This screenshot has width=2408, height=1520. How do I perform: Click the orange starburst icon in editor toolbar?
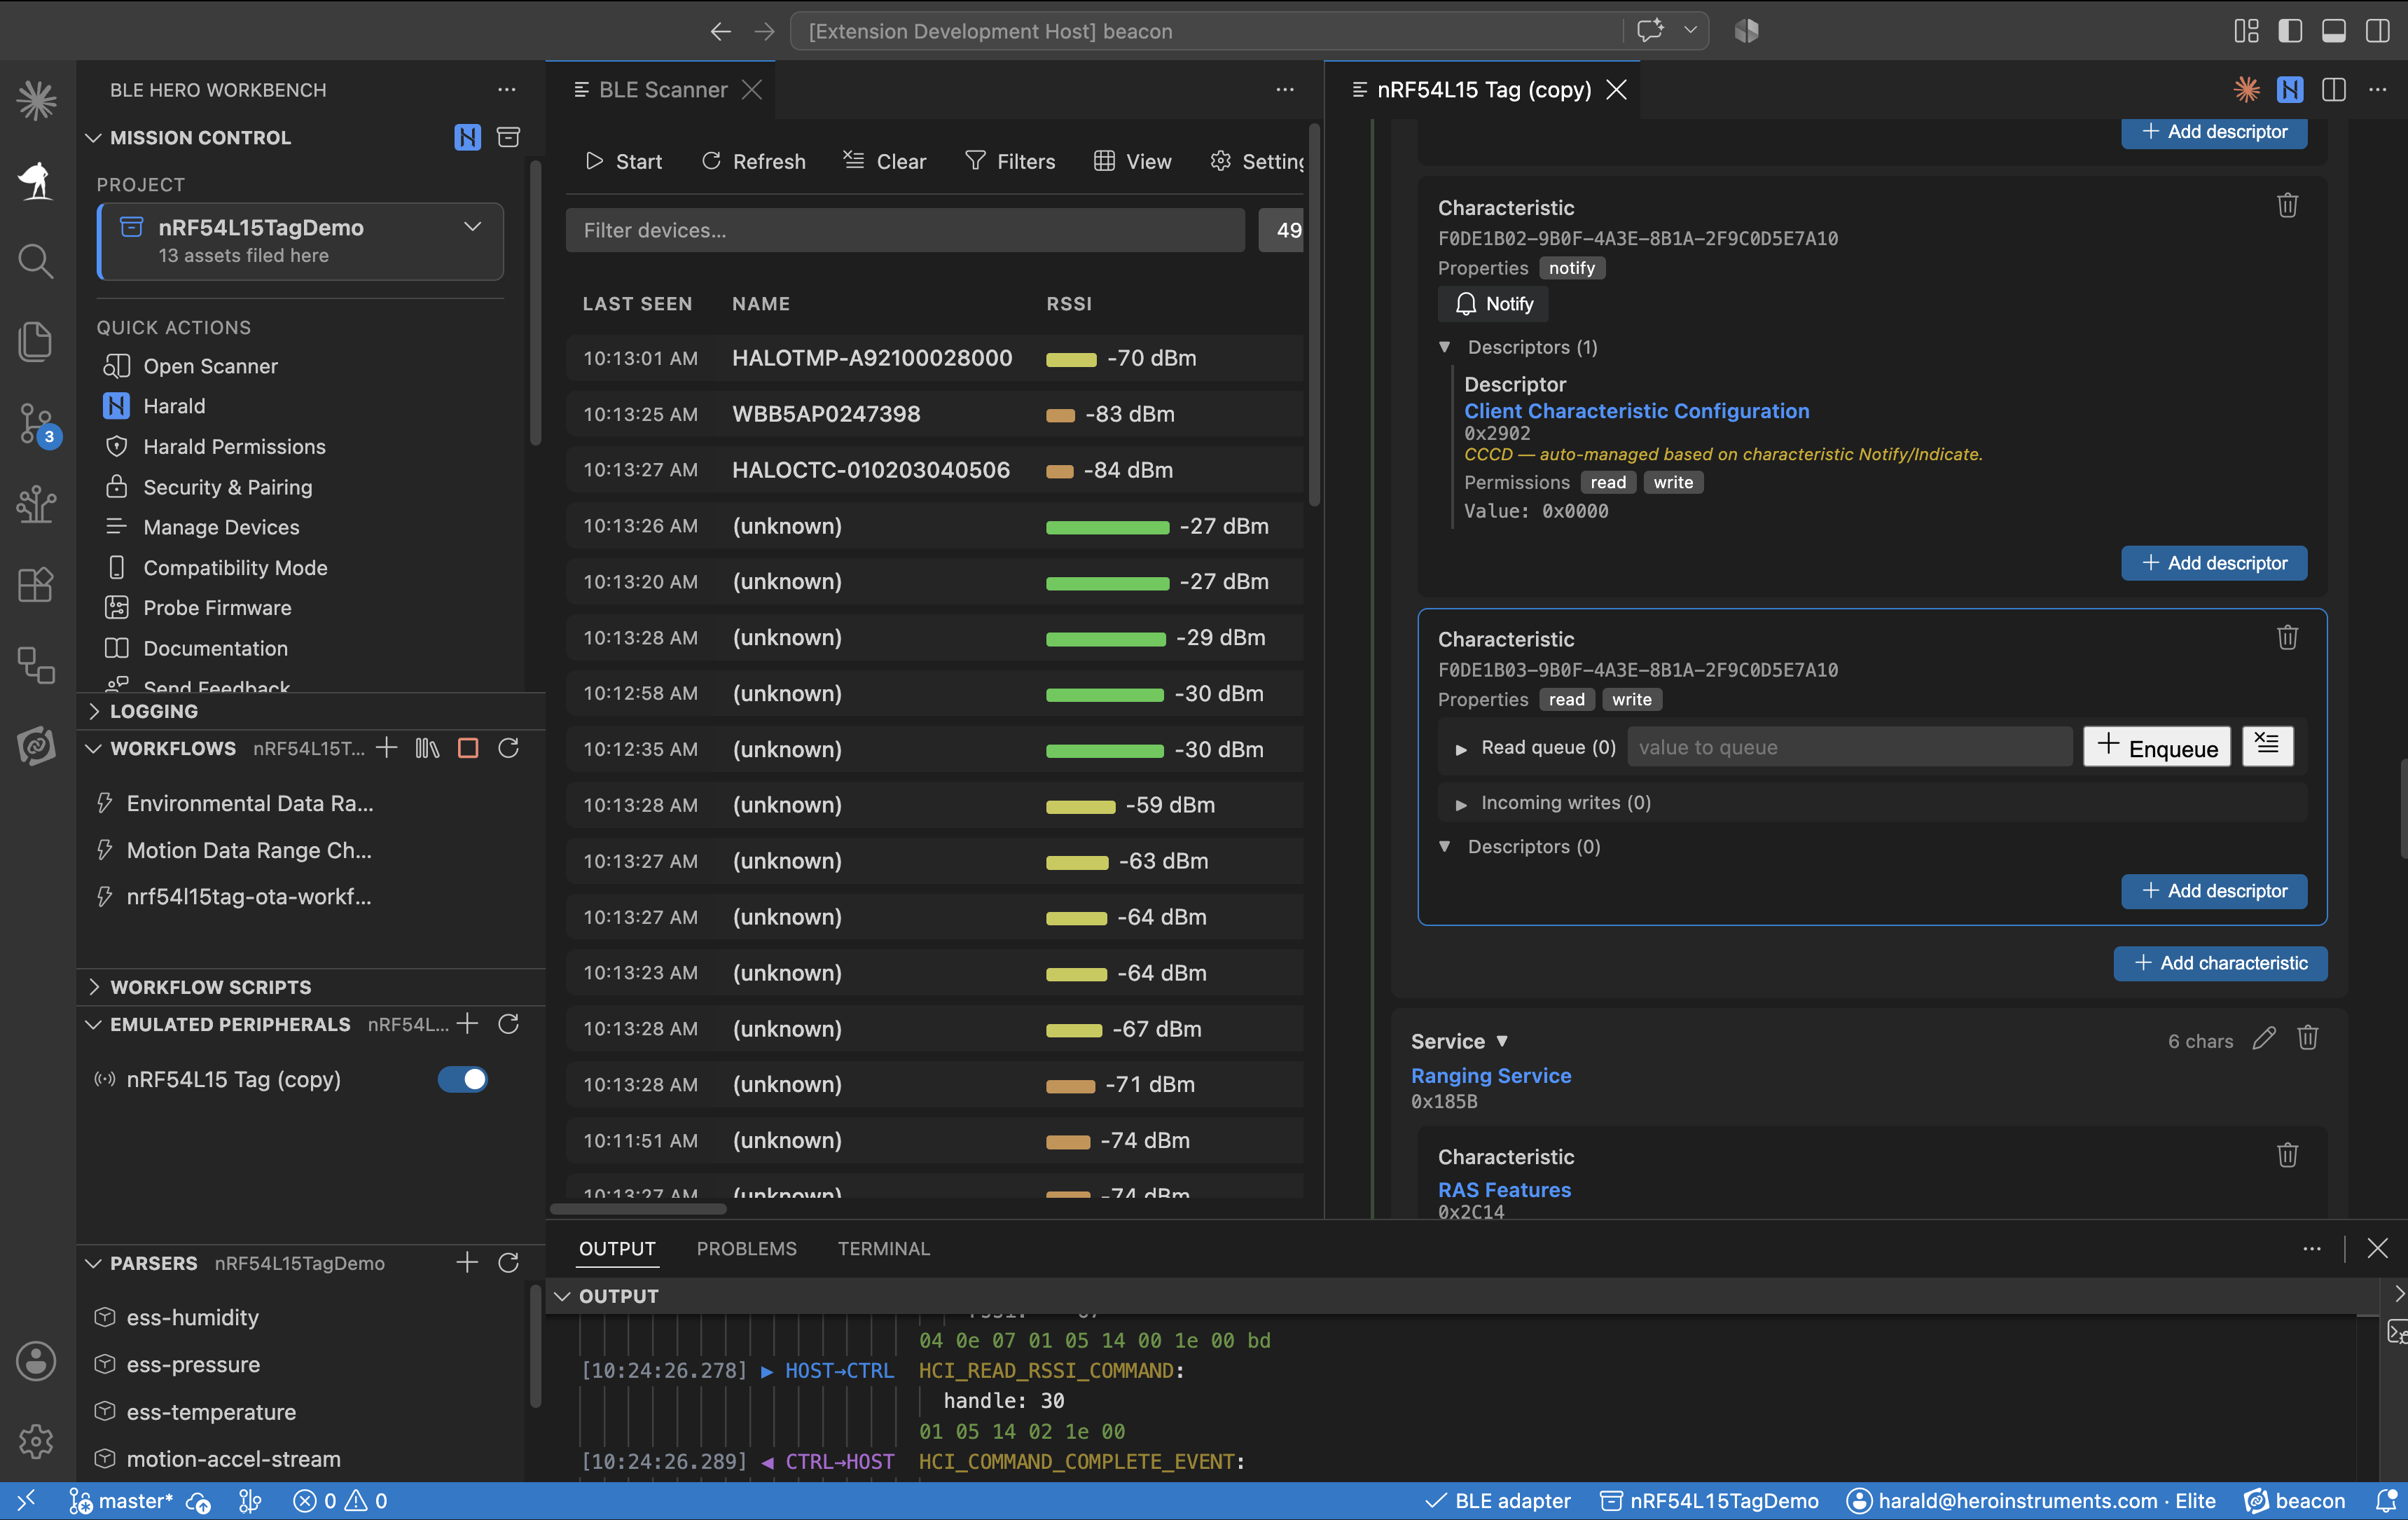click(x=2246, y=90)
